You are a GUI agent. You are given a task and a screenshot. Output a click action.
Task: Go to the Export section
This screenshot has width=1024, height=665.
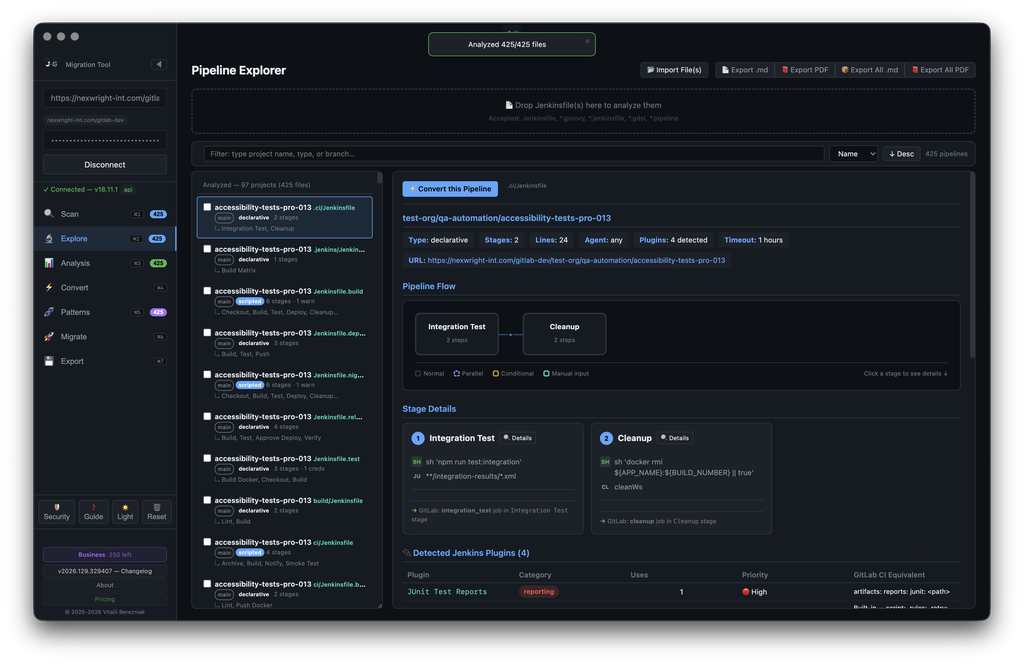tap(104, 361)
